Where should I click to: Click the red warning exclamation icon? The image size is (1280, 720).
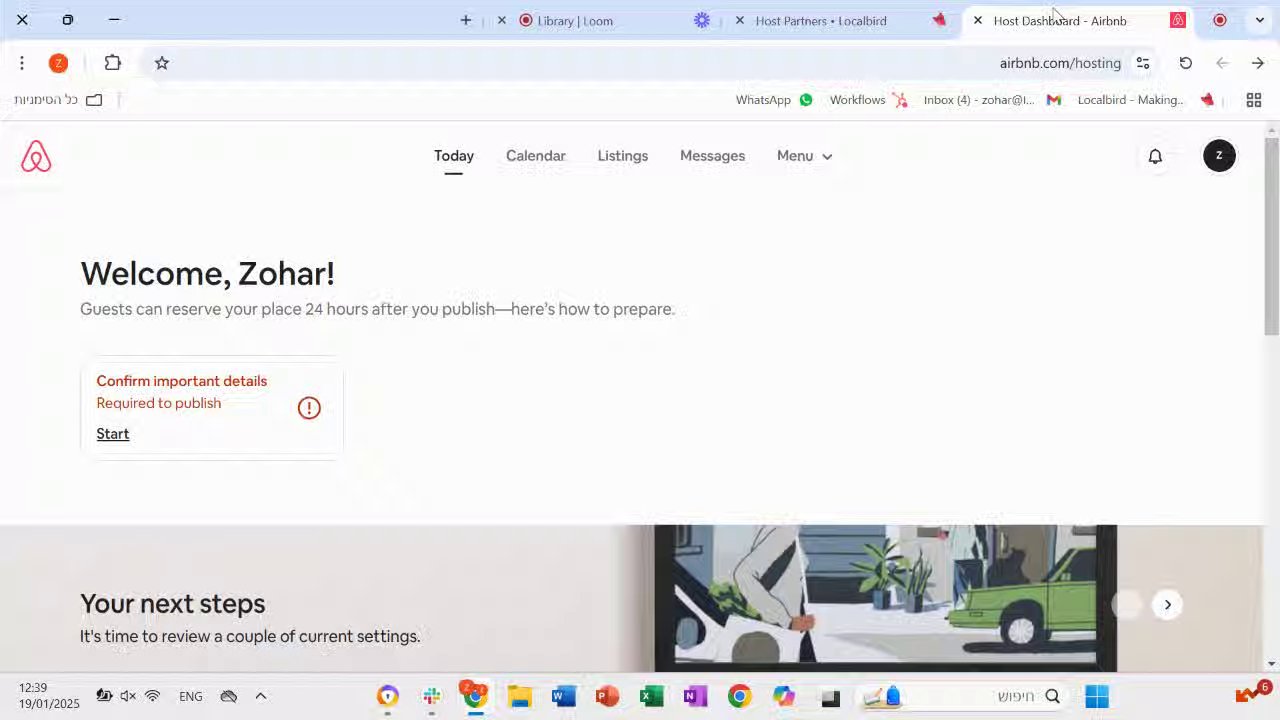click(309, 408)
